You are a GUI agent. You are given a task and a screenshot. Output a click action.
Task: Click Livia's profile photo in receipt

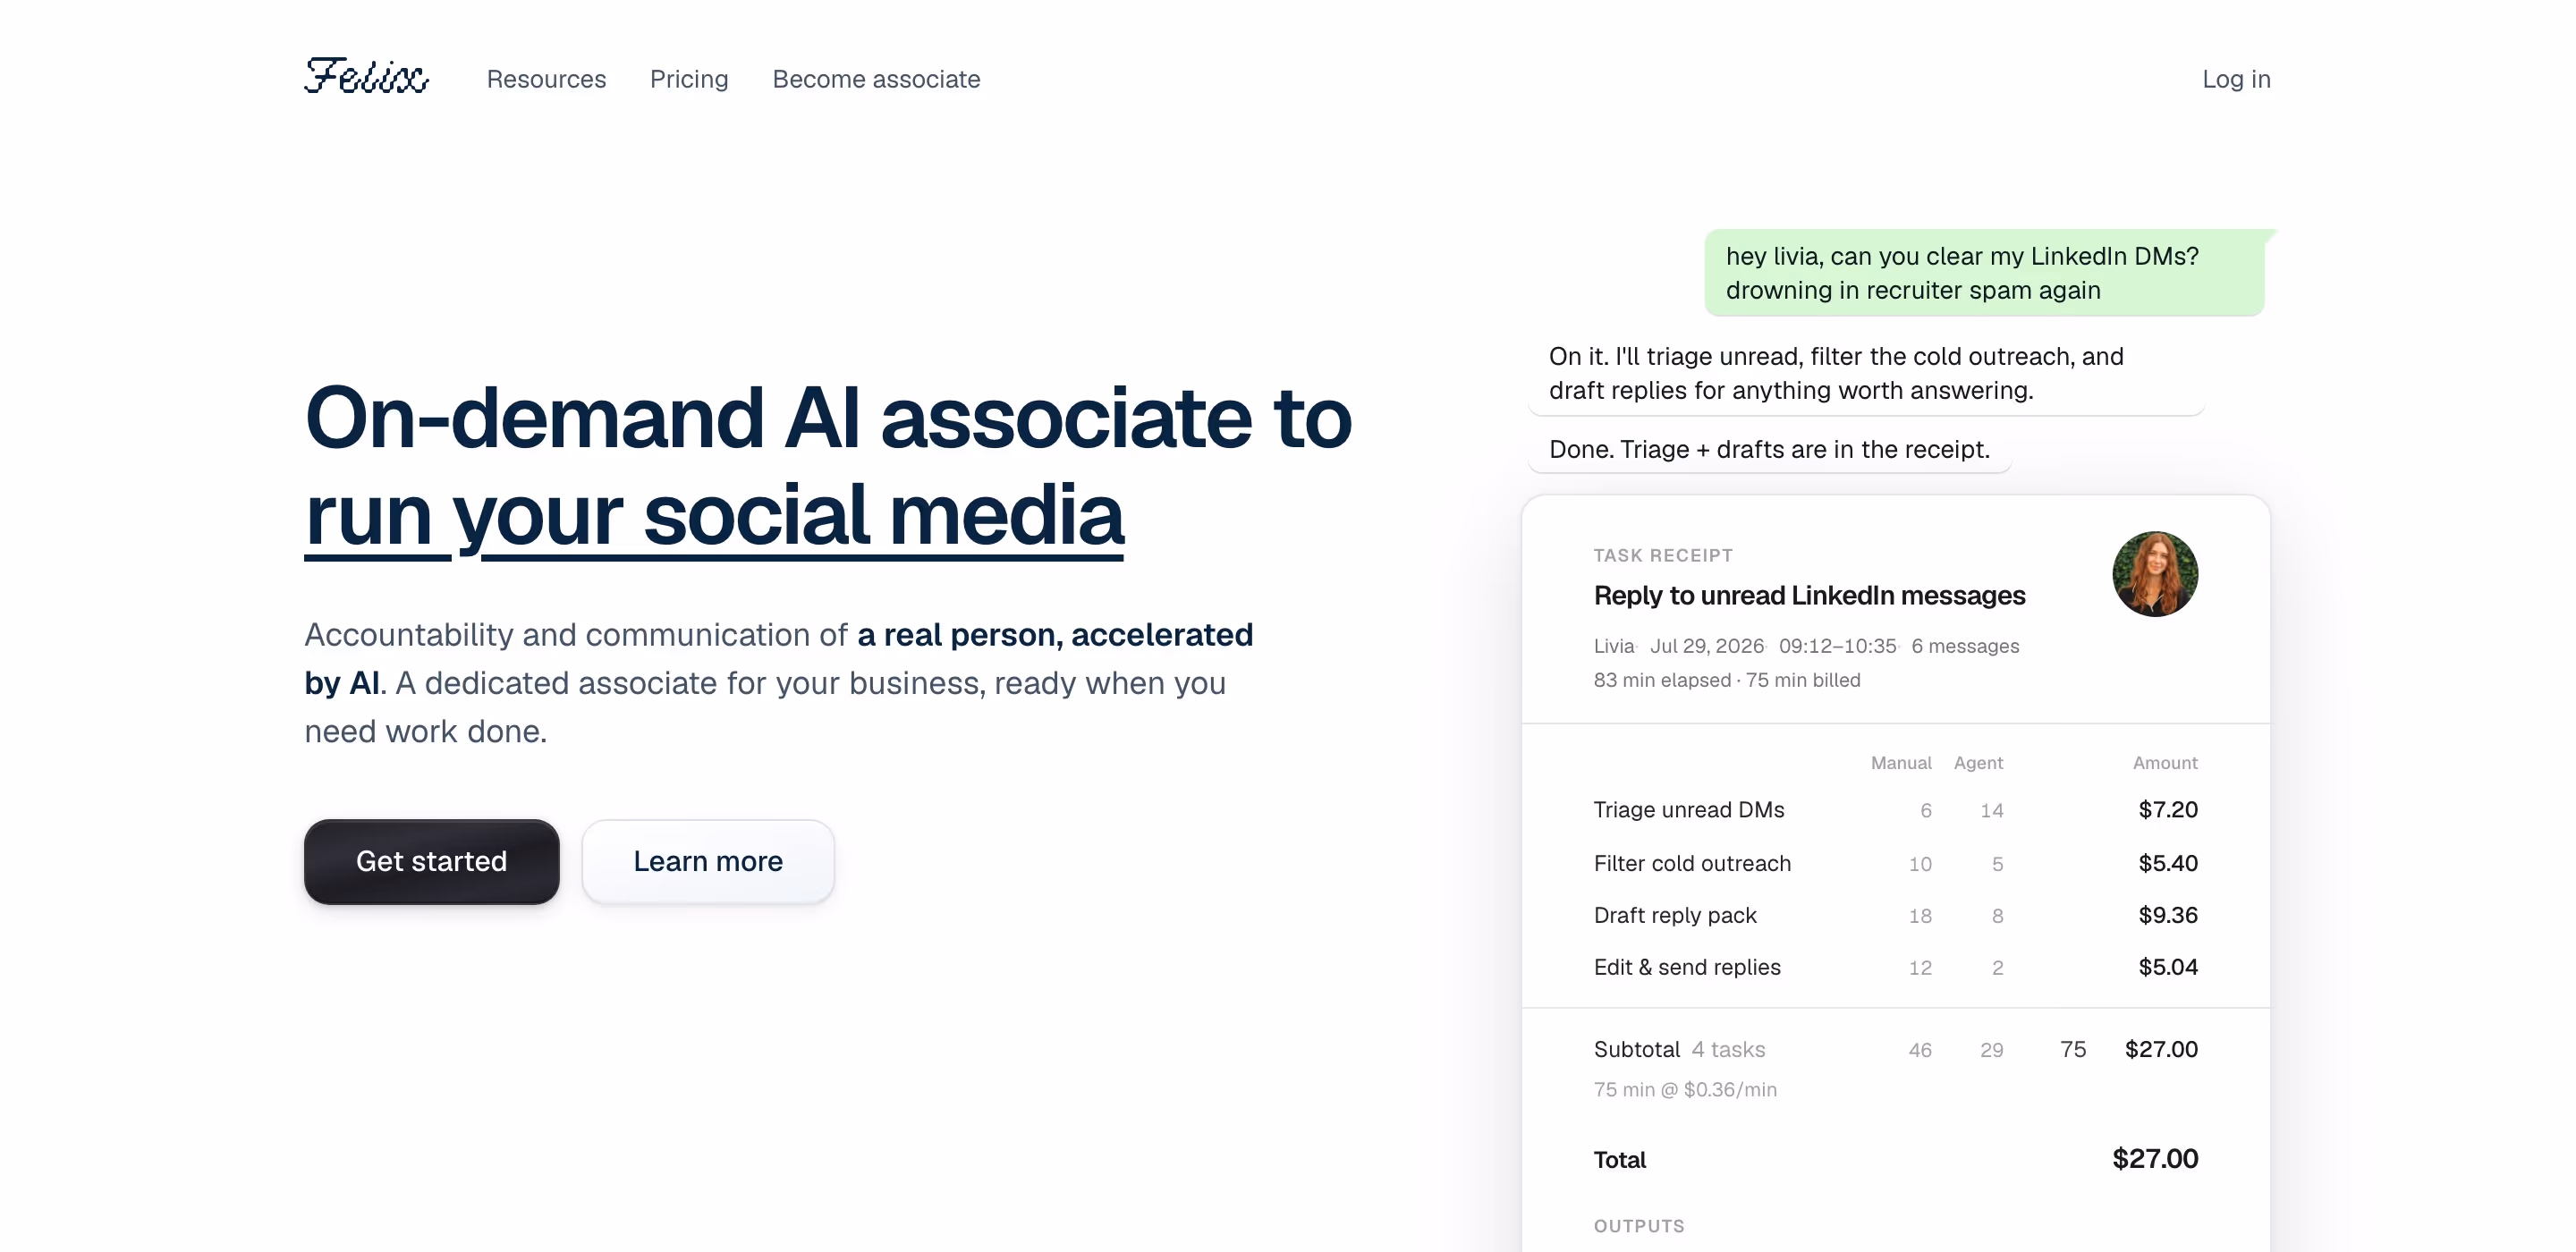(2155, 574)
